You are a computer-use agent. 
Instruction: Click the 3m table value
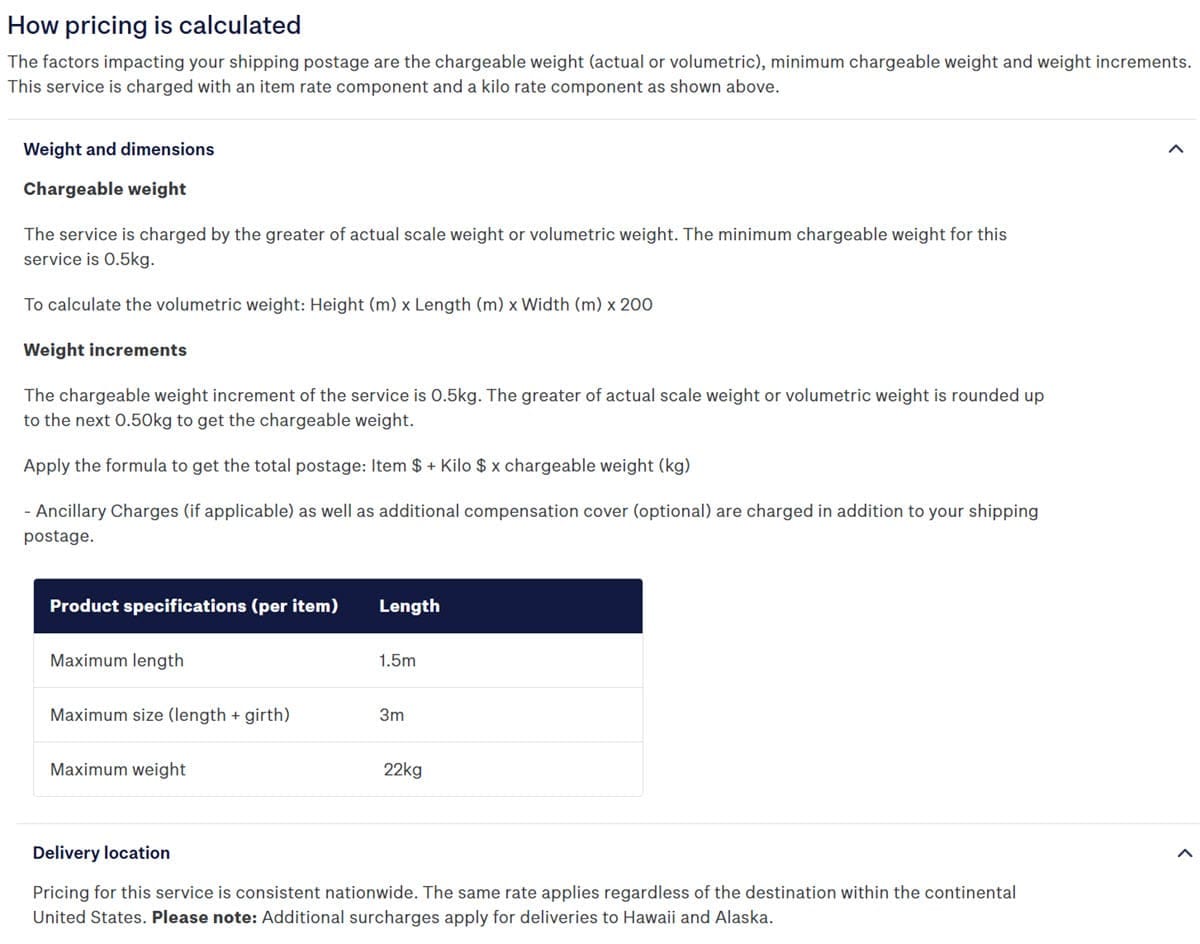(392, 715)
